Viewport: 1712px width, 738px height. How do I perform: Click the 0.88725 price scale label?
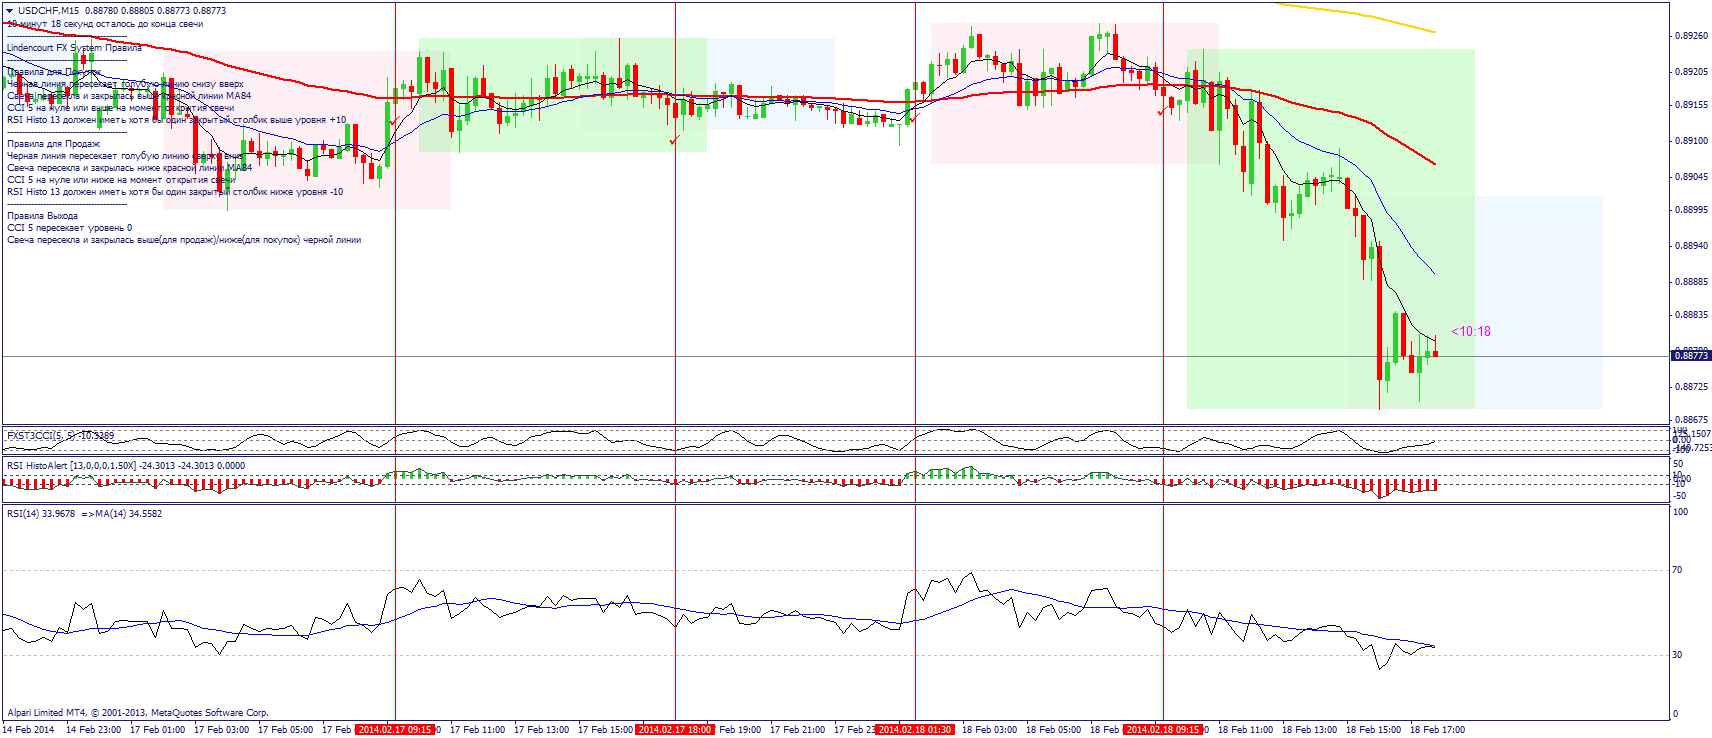[x=1692, y=387]
